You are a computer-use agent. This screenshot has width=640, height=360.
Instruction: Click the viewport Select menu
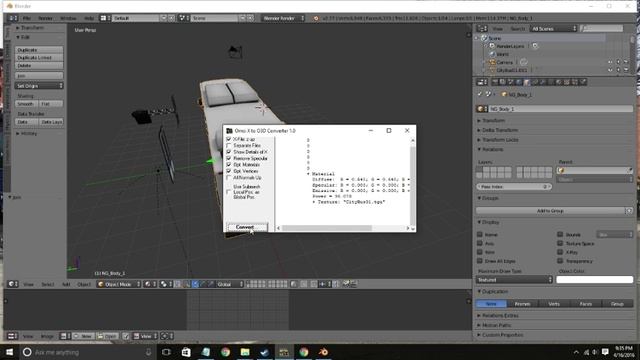coord(48,284)
